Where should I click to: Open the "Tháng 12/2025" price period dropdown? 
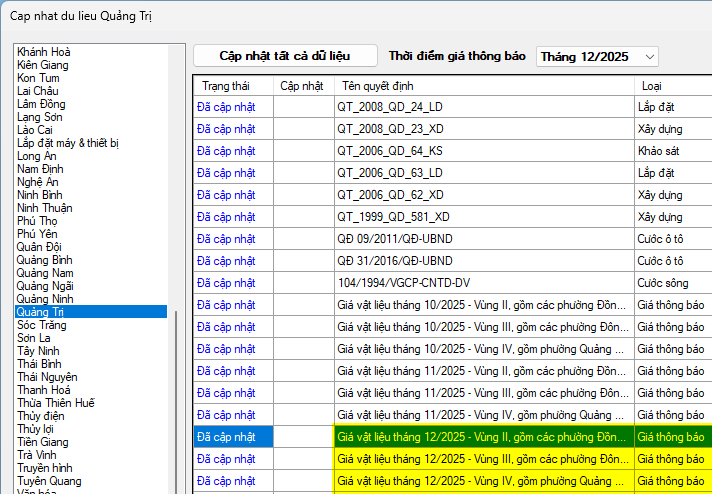(597, 57)
